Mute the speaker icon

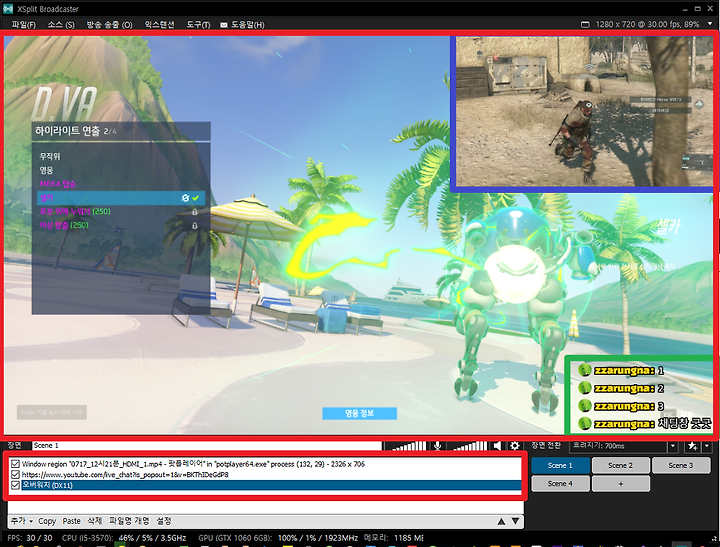pyautogui.click(x=497, y=445)
